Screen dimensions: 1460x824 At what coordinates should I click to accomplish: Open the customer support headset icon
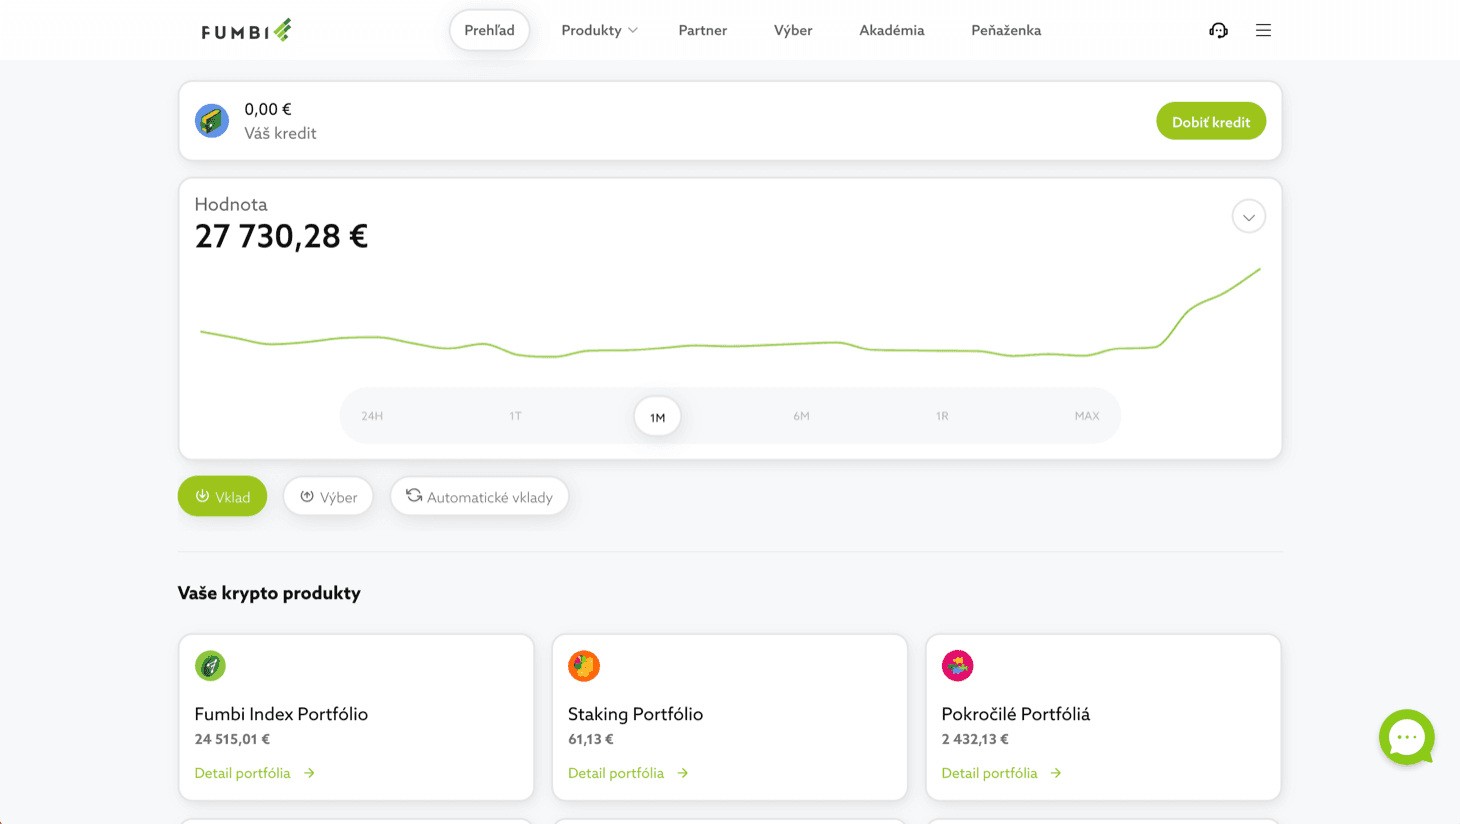(x=1218, y=30)
